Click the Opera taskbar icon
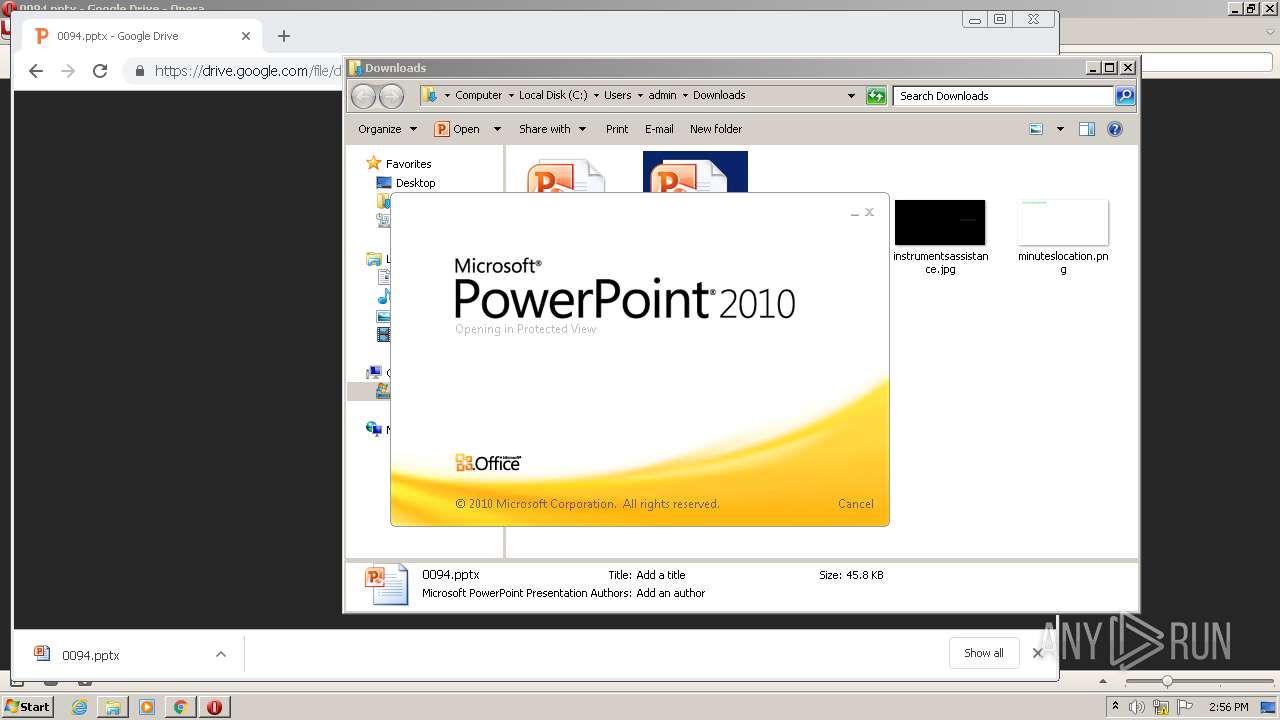Image resolution: width=1280 pixels, height=720 pixels. (214, 707)
